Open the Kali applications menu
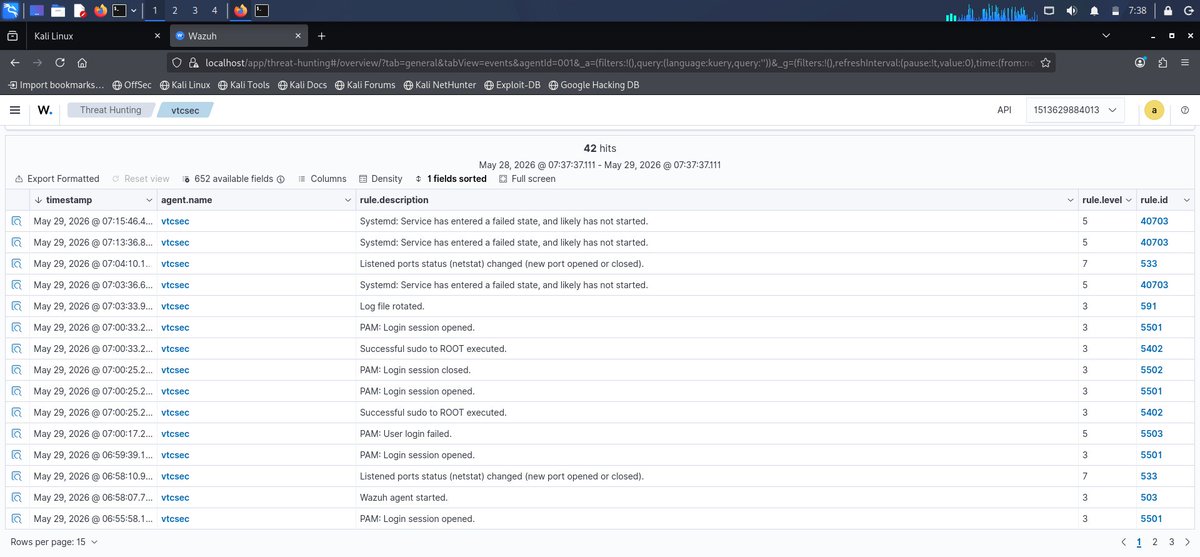The width and height of the screenshot is (1200, 557). [11, 10]
